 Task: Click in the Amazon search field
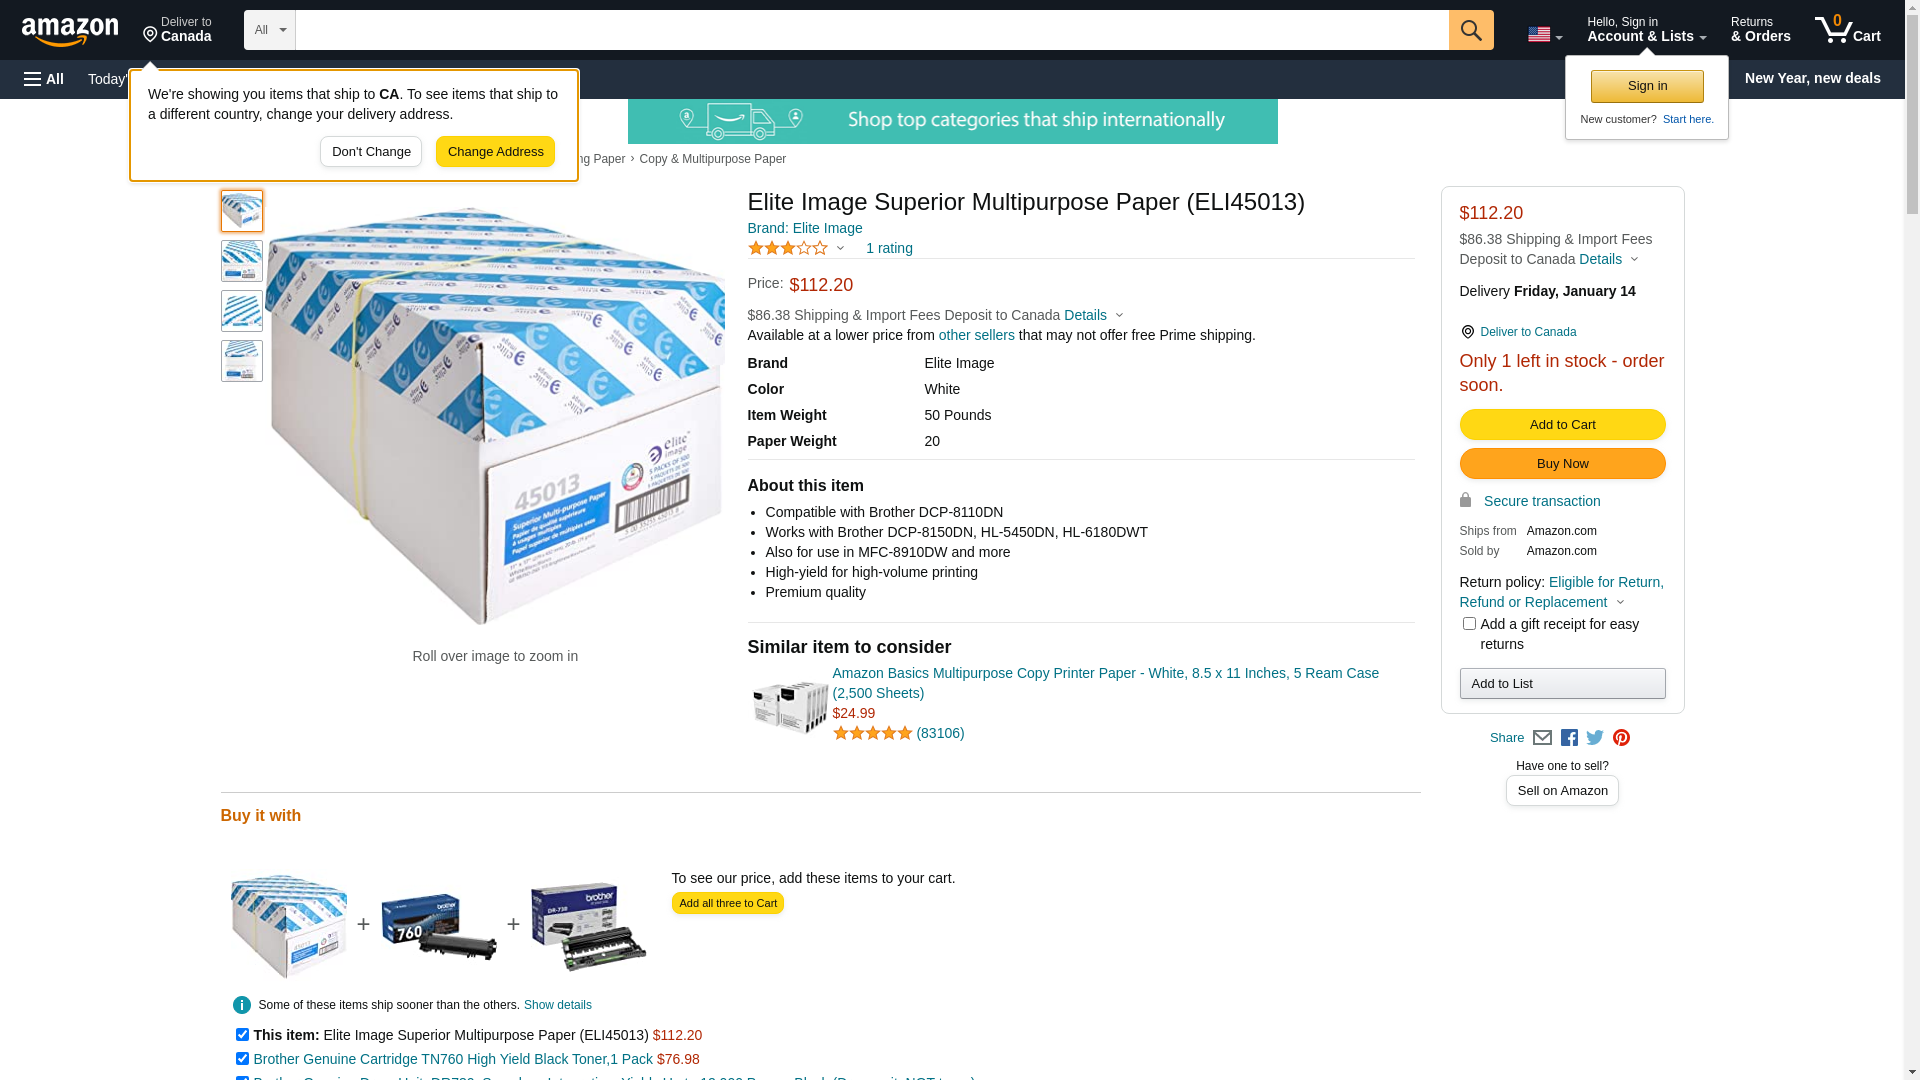[x=872, y=30]
